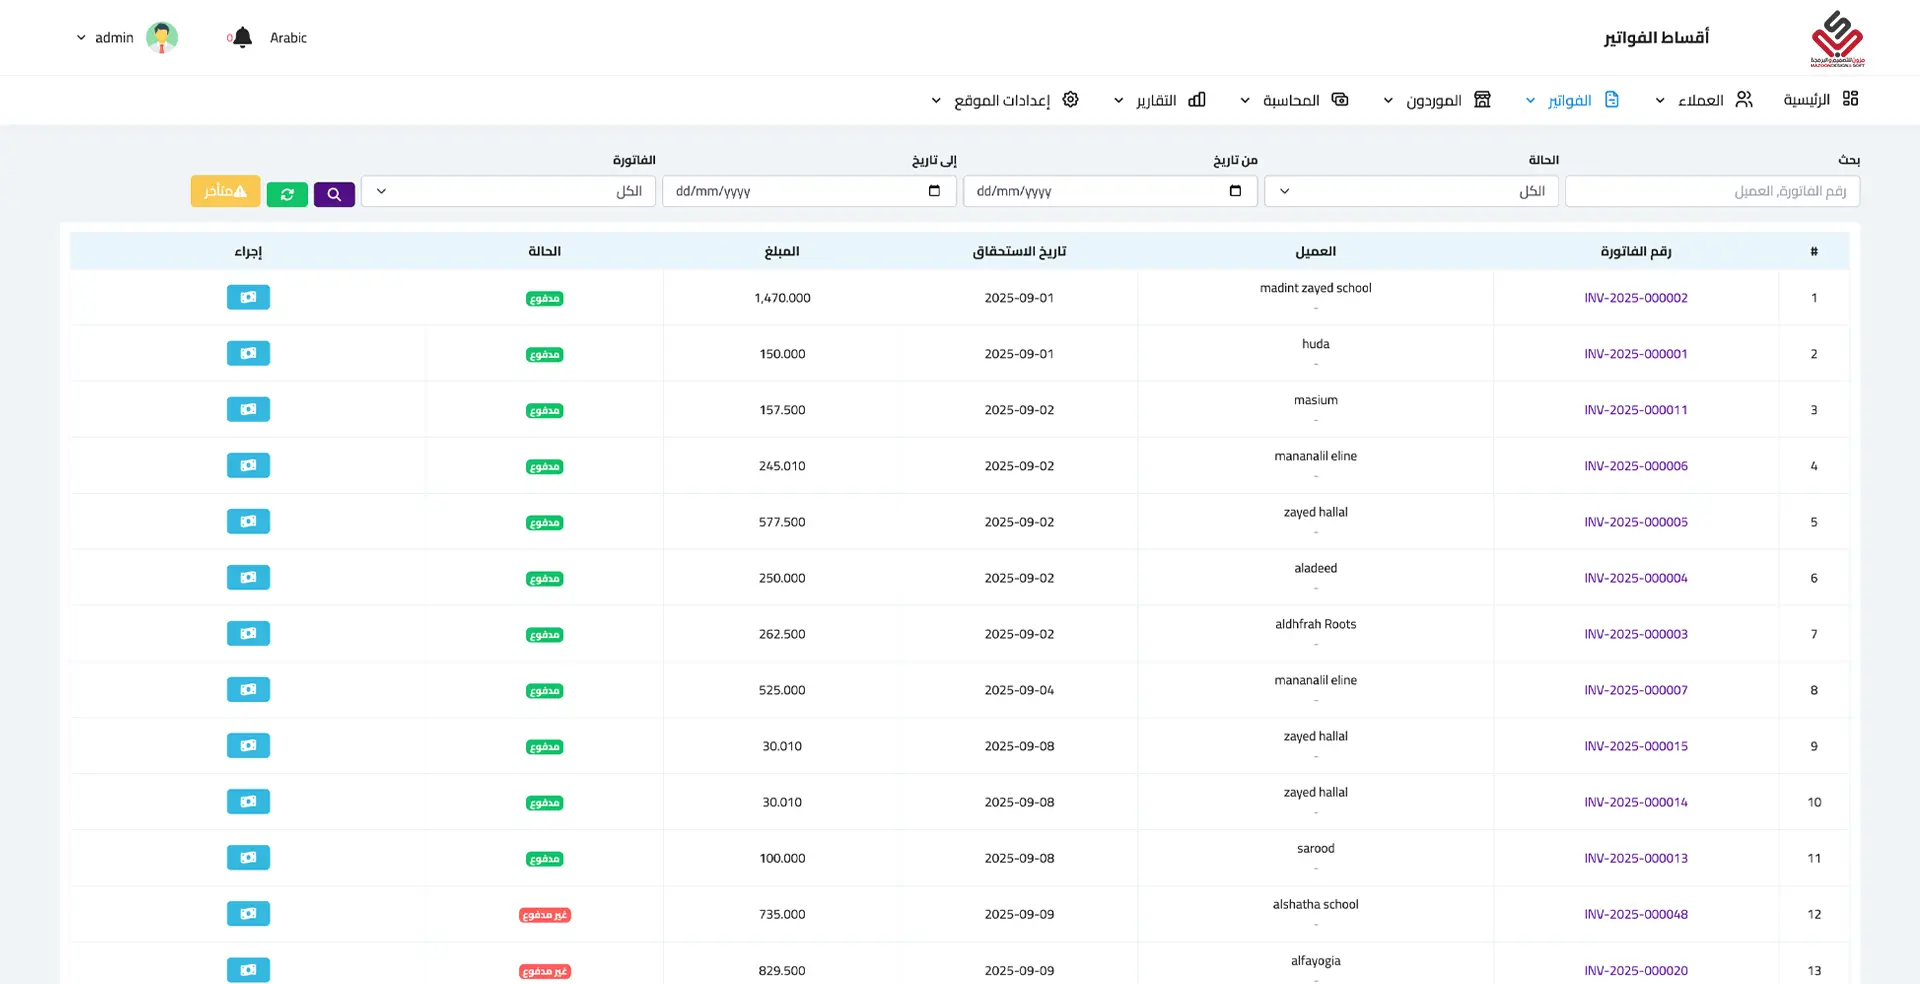
Task: Click the yellow 'متأخر' overdue button
Action: tap(225, 191)
